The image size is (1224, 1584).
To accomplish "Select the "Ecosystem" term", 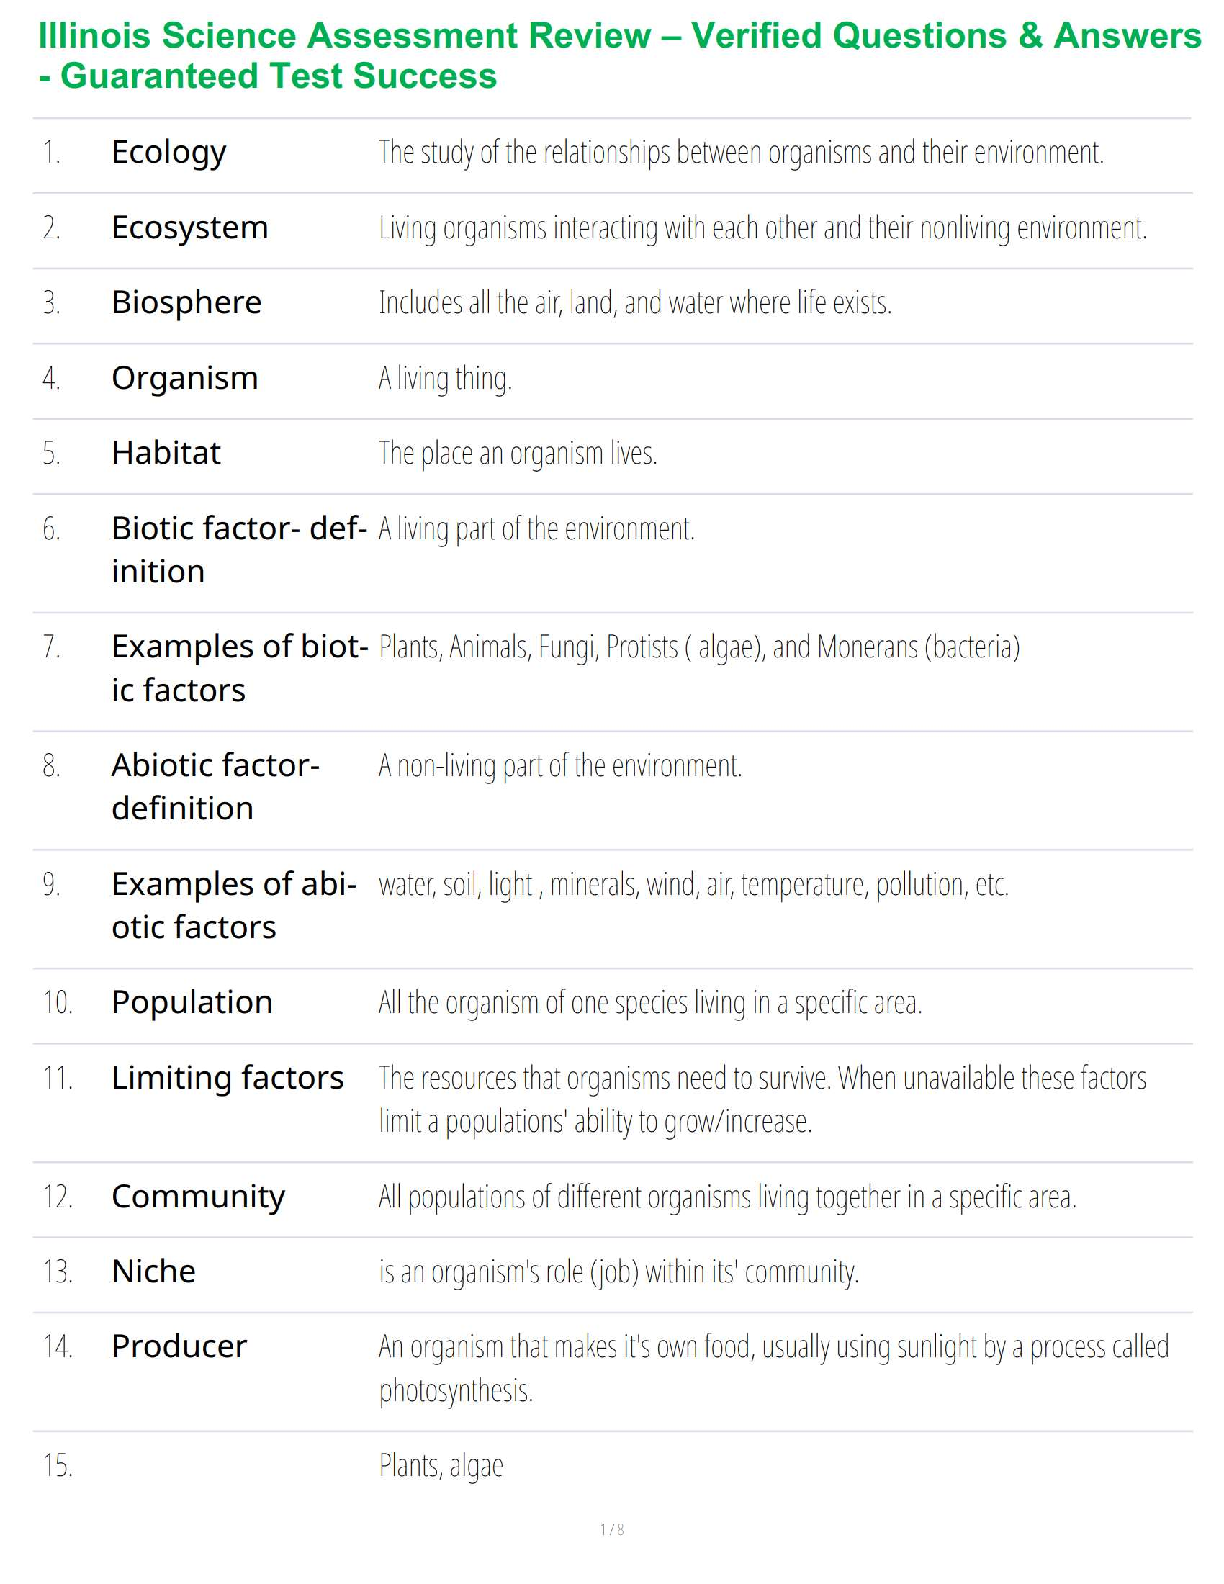I will [190, 228].
